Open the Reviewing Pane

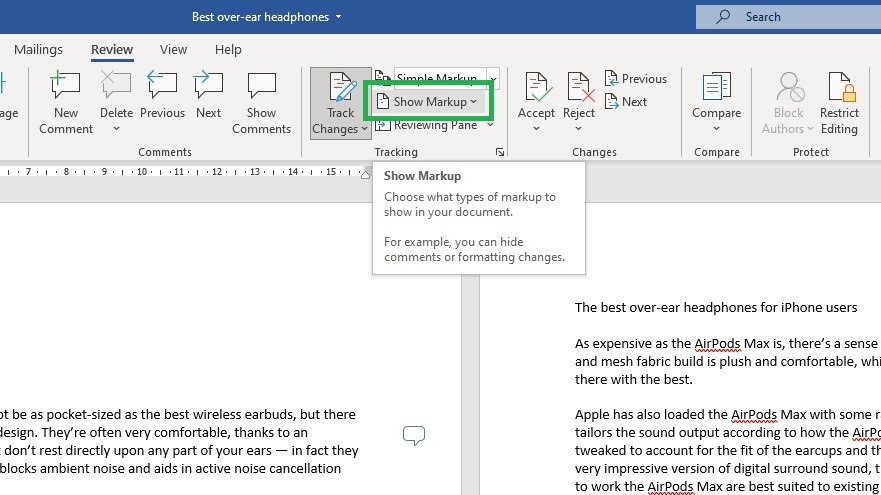click(426, 125)
